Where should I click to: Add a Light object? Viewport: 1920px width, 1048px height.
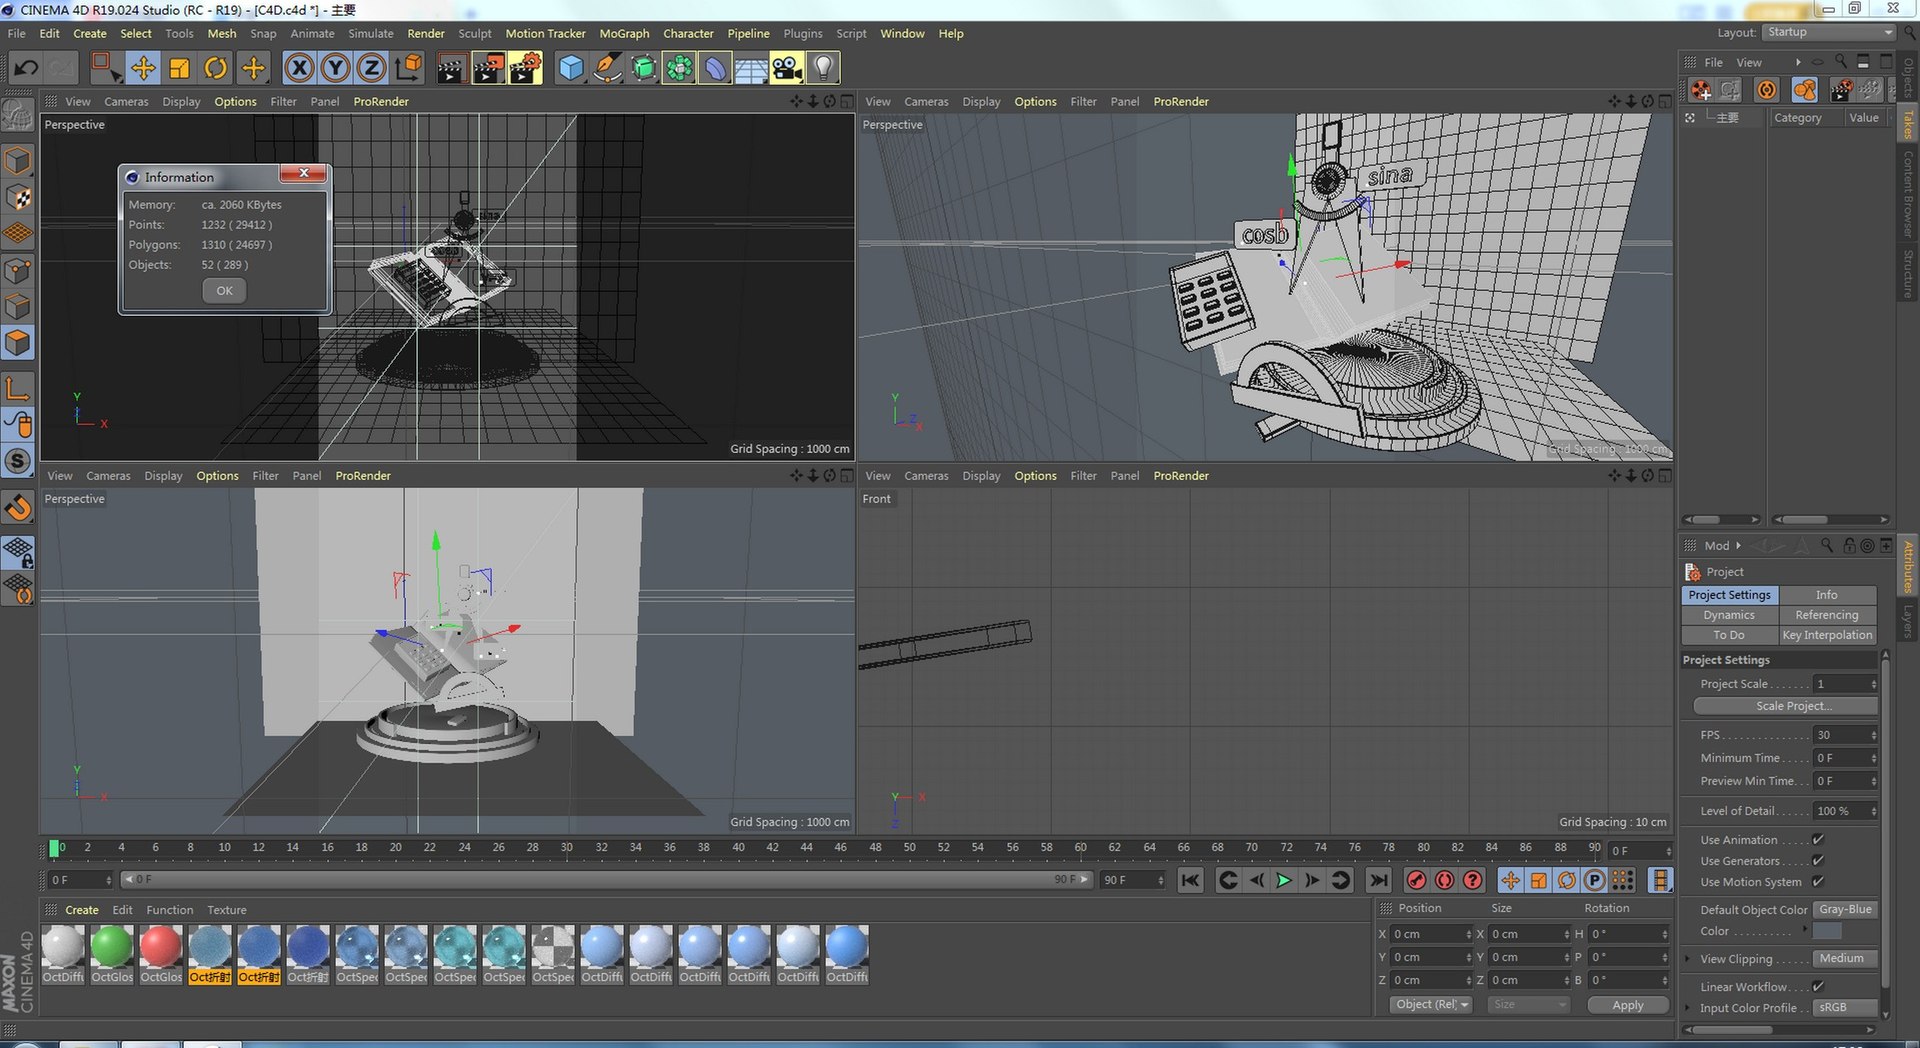(x=823, y=68)
